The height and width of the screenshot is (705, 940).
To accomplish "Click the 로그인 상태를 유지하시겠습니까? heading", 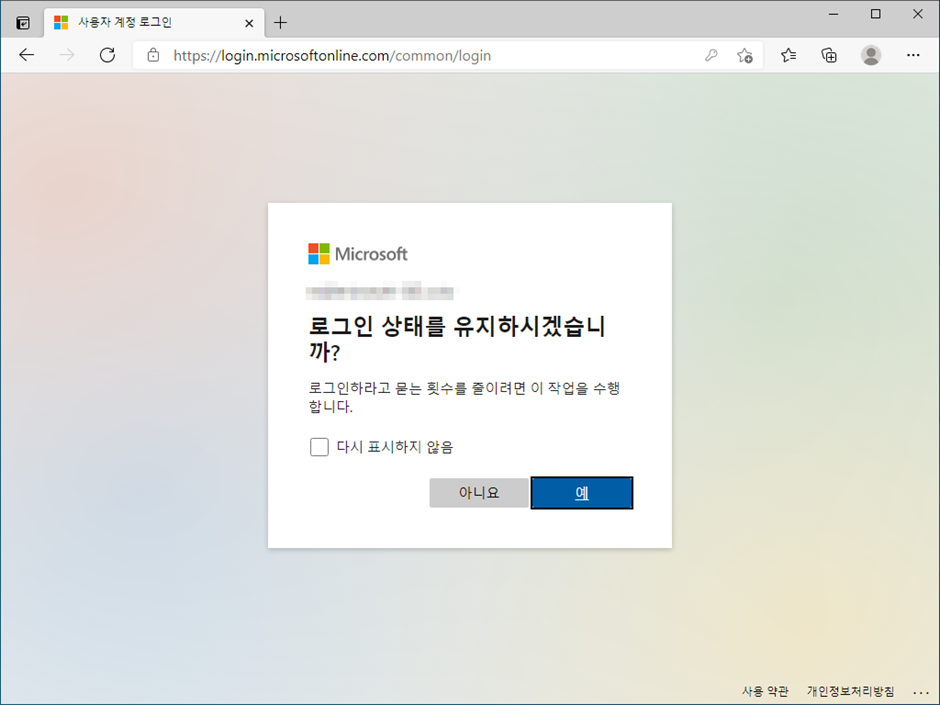I will [x=457, y=339].
